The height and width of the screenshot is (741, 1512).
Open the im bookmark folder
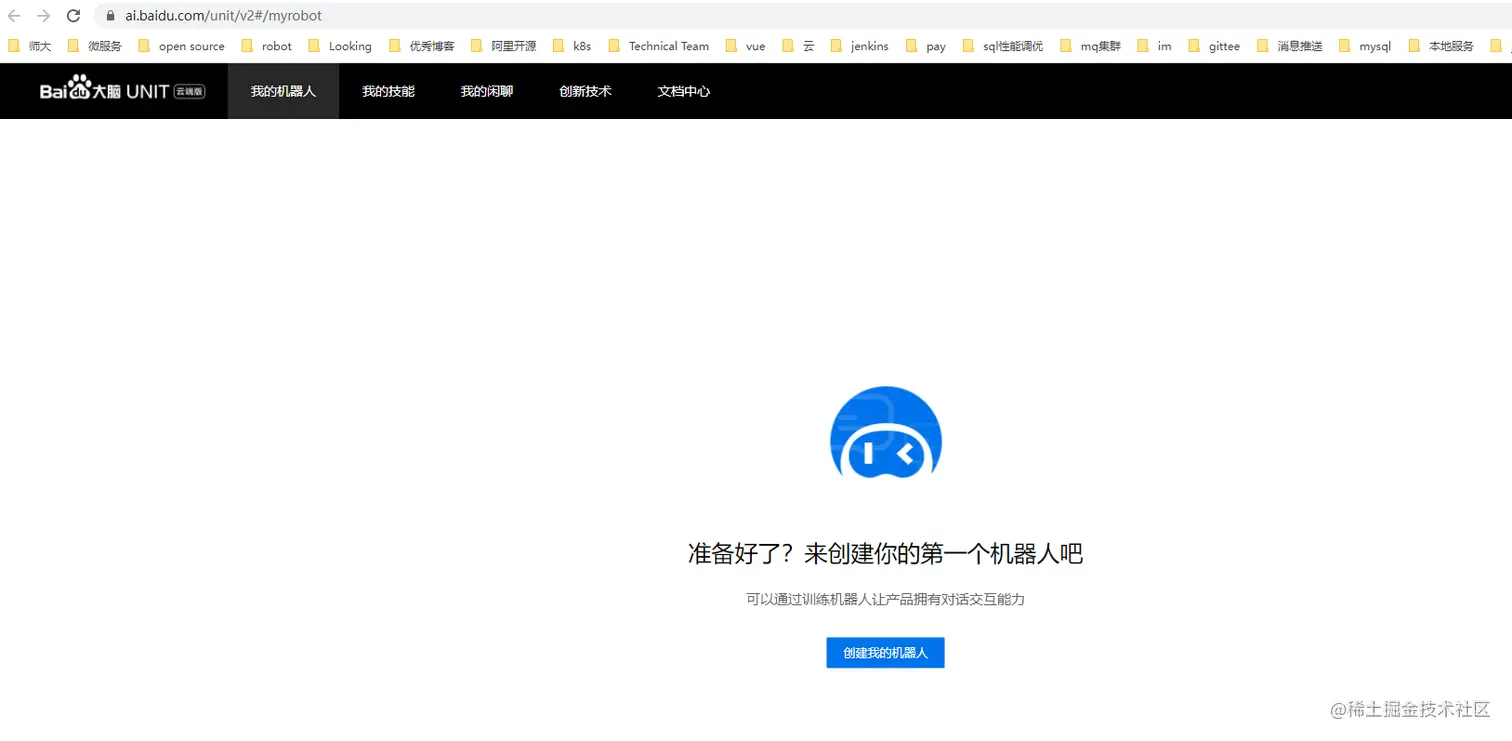coord(1154,46)
